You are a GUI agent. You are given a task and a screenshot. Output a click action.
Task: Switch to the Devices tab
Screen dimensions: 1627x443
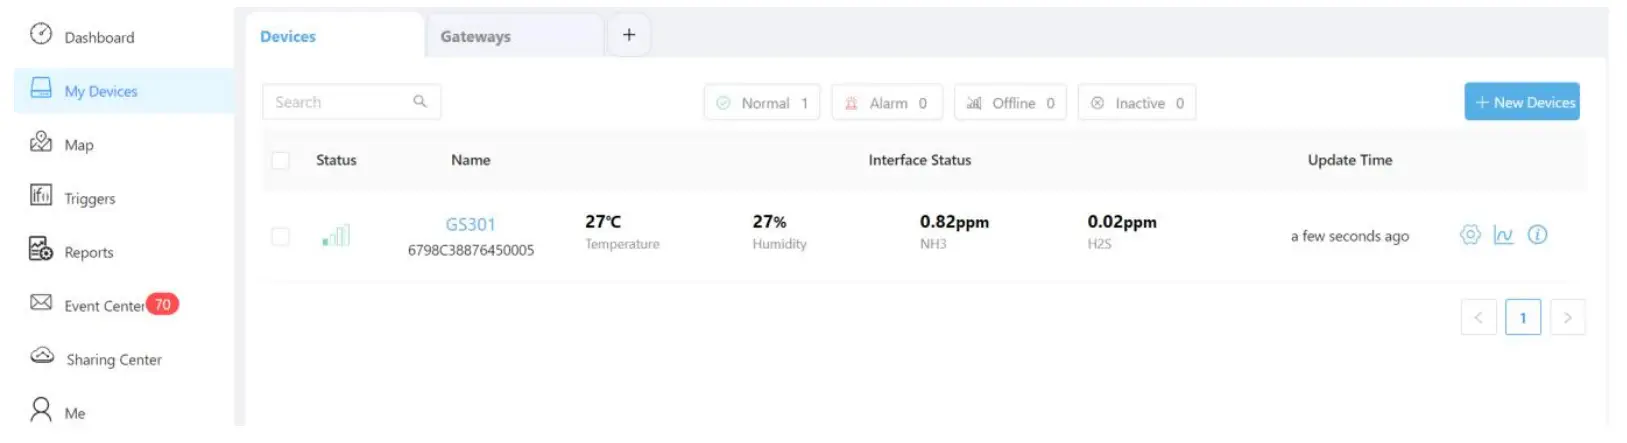335,36
